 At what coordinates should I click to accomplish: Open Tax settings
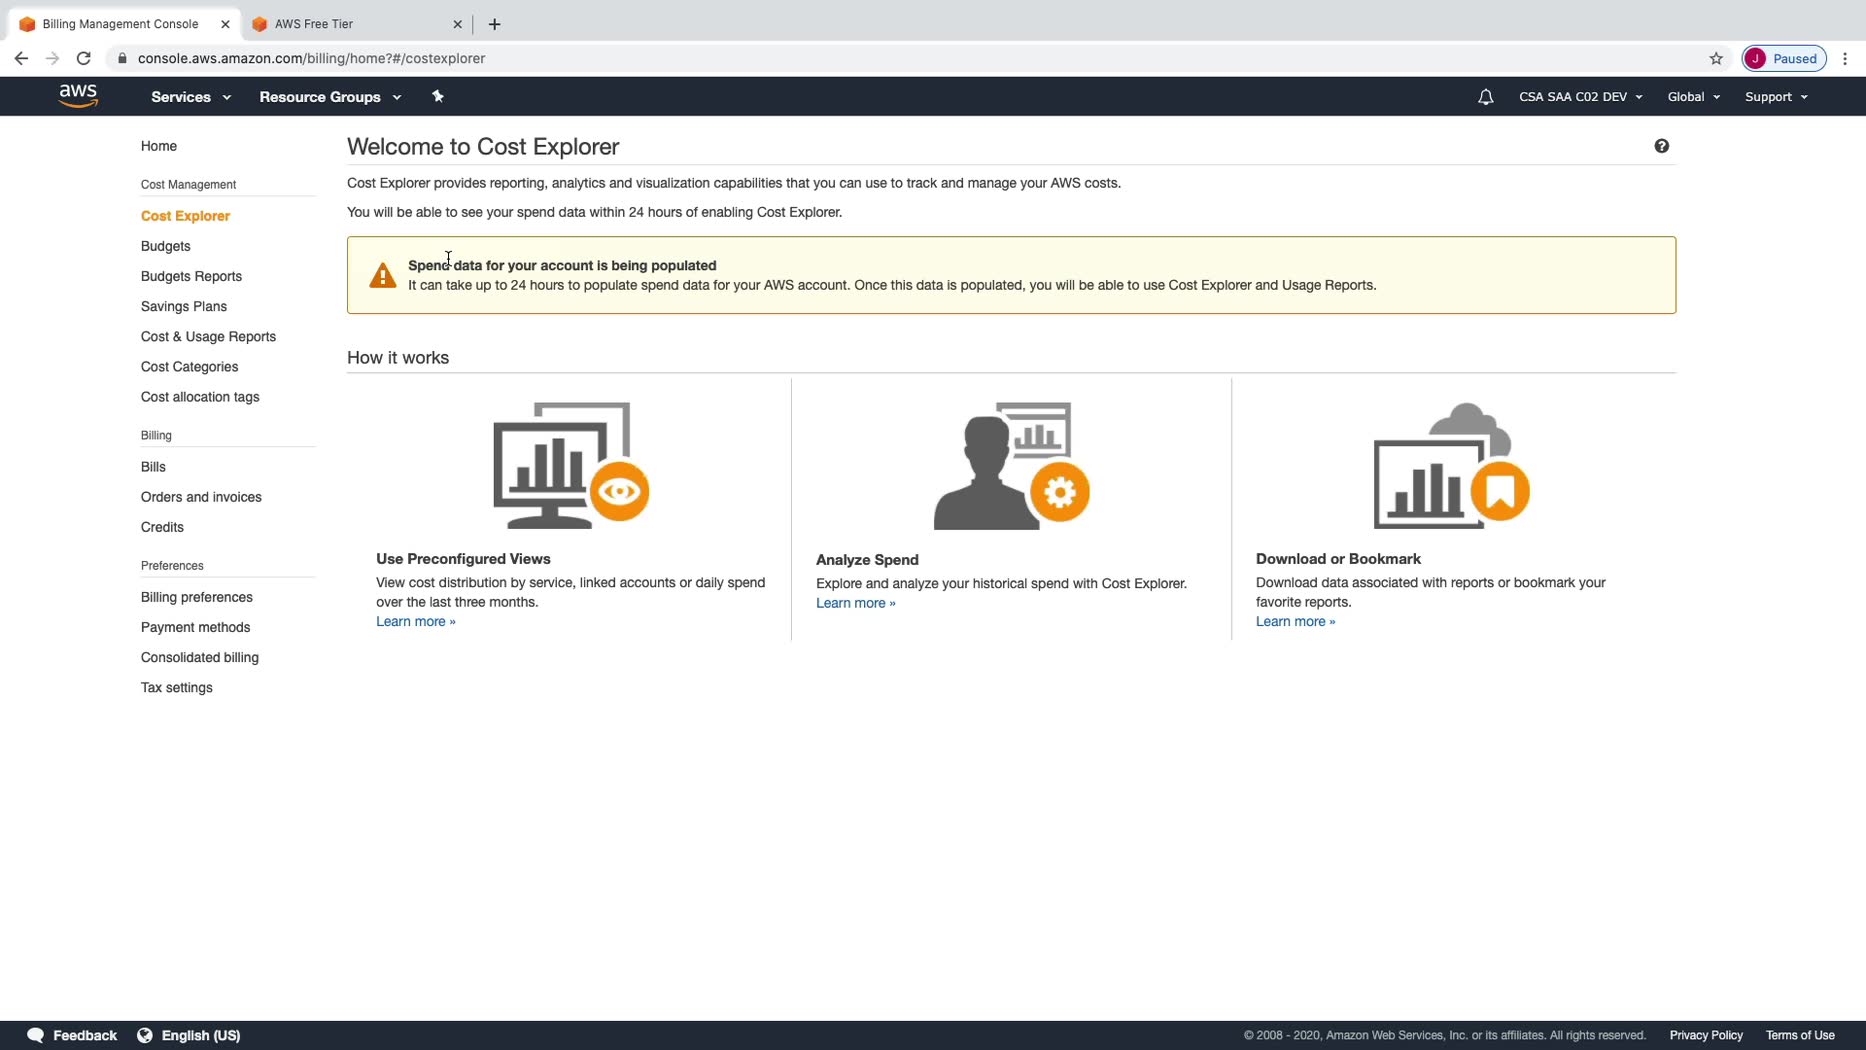177,687
